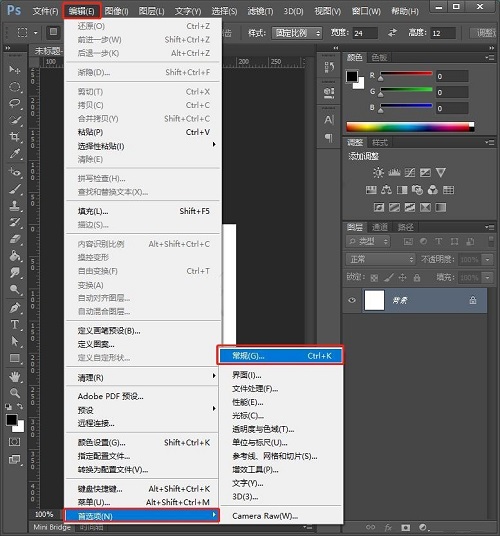
Task: Select the Eraser tool
Action: click(x=14, y=239)
